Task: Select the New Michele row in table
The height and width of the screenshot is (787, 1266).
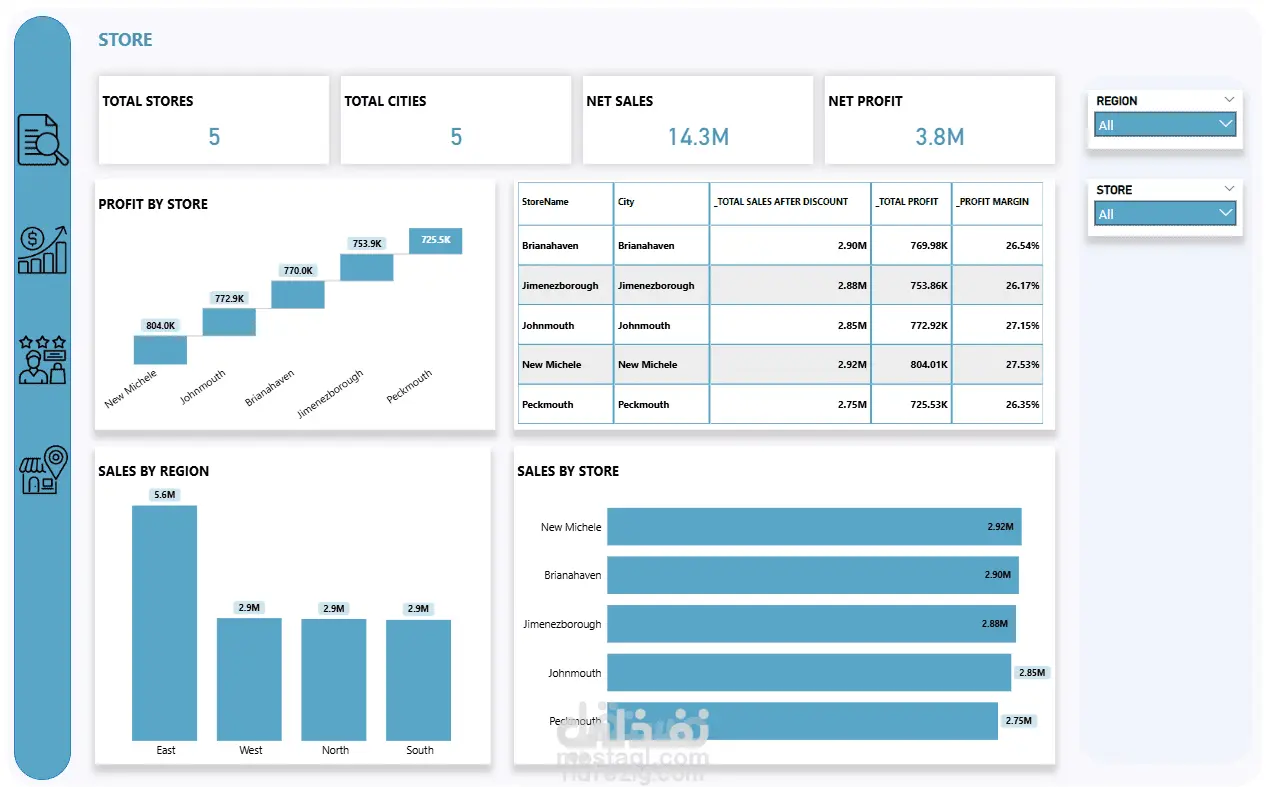Action: pyautogui.click(x=780, y=365)
